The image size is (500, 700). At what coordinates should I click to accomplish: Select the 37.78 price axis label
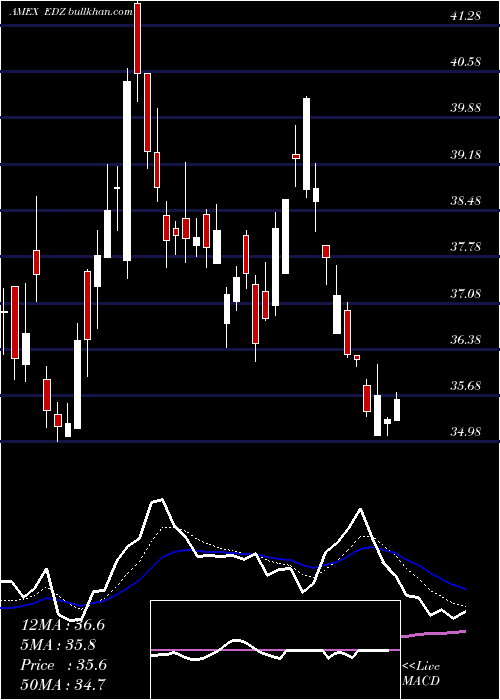(x=465, y=247)
